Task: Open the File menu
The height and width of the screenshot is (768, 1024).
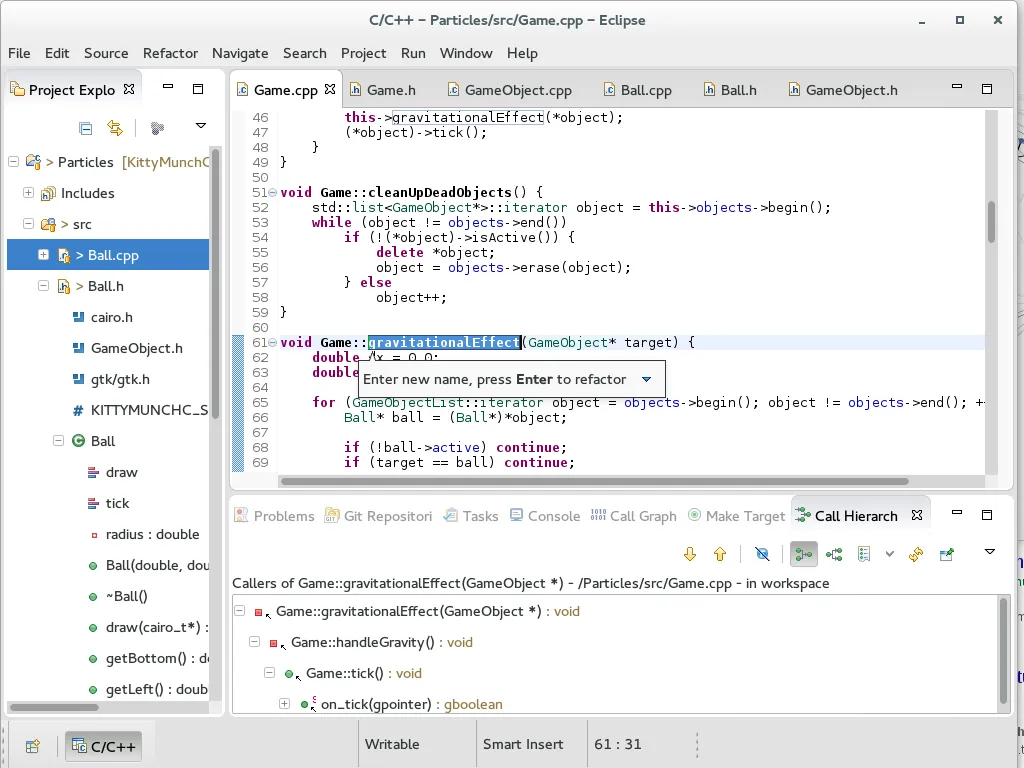Action: 19,53
